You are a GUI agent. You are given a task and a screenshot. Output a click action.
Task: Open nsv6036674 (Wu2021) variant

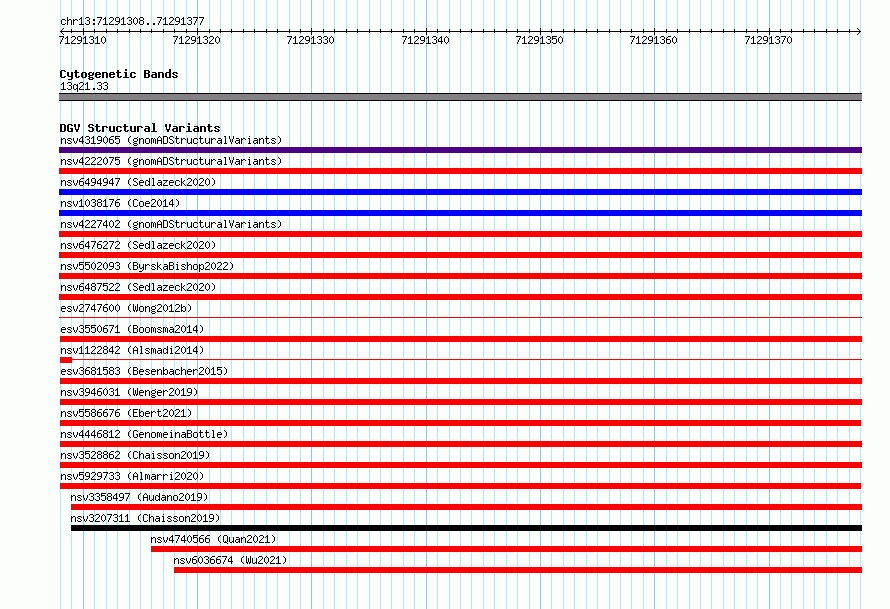230,560
